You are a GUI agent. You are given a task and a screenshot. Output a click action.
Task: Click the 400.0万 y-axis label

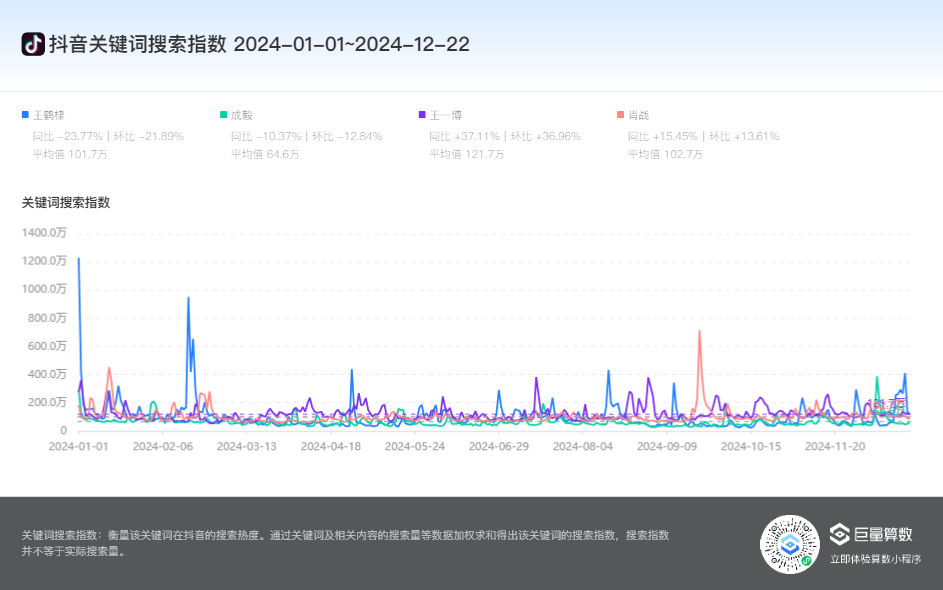coord(47,375)
